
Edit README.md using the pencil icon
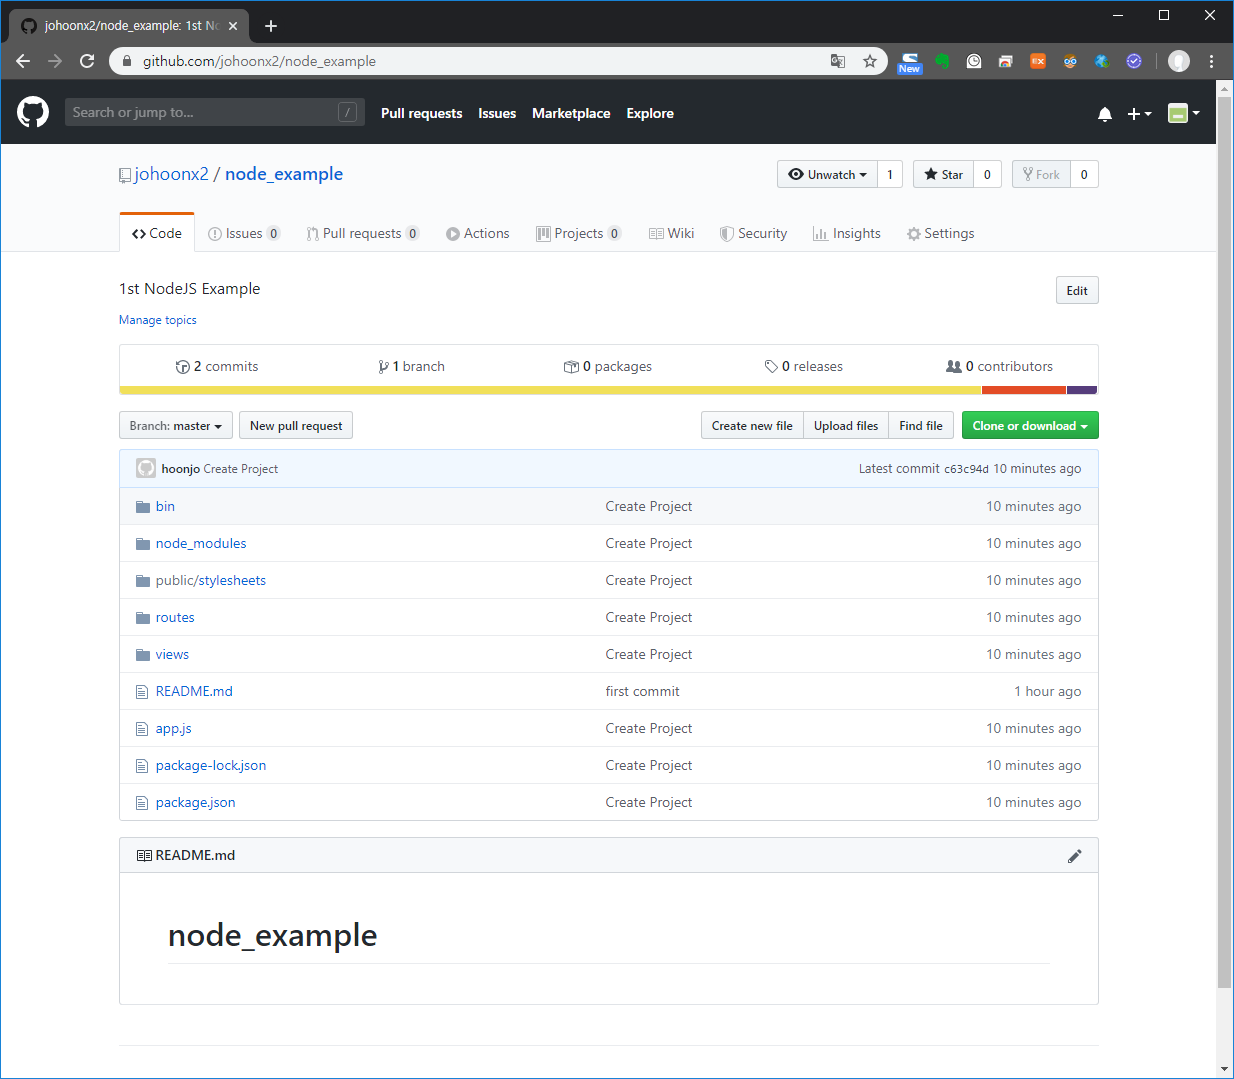(1075, 855)
